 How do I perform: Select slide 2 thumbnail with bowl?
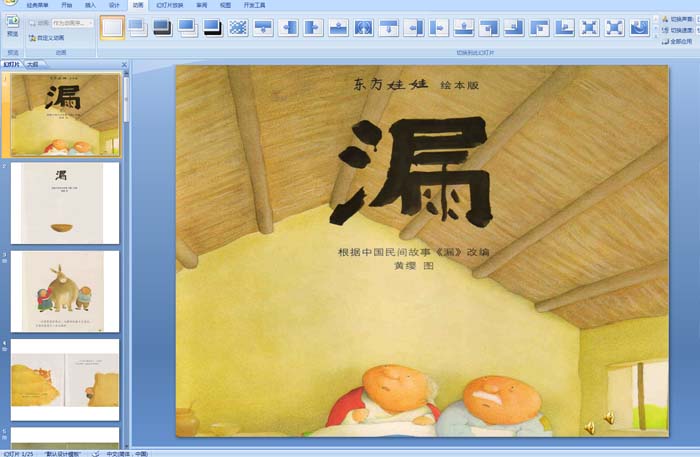(x=65, y=203)
